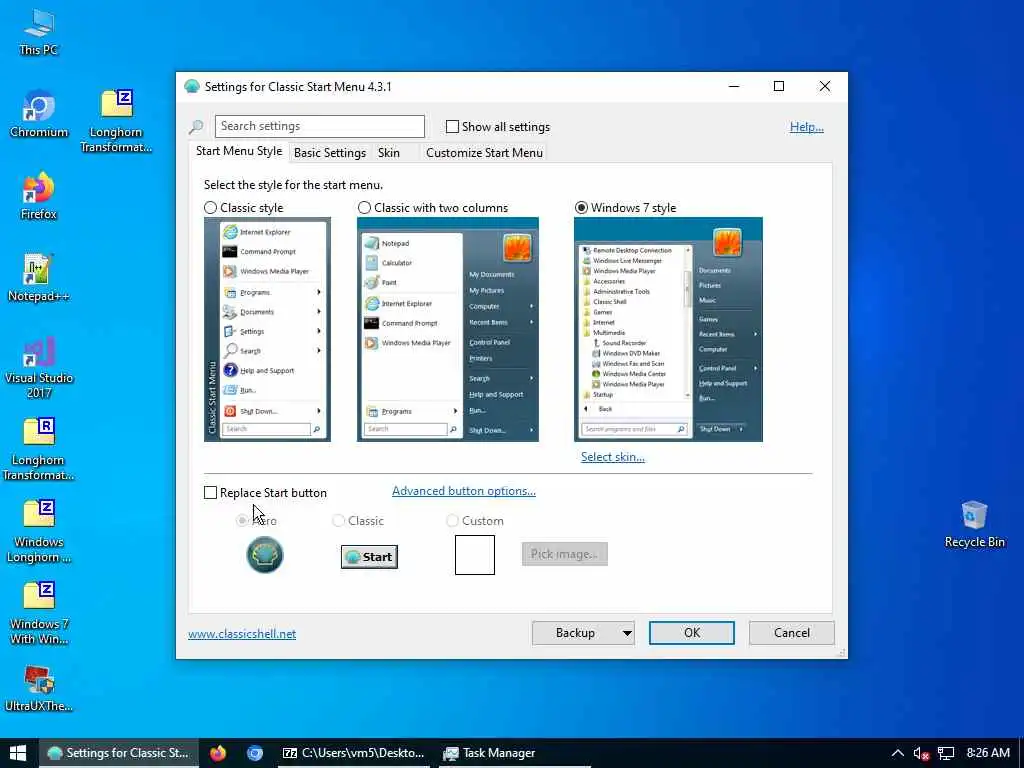Click Classic two columns preview thumbnail
The height and width of the screenshot is (768, 1024).
click(447, 329)
